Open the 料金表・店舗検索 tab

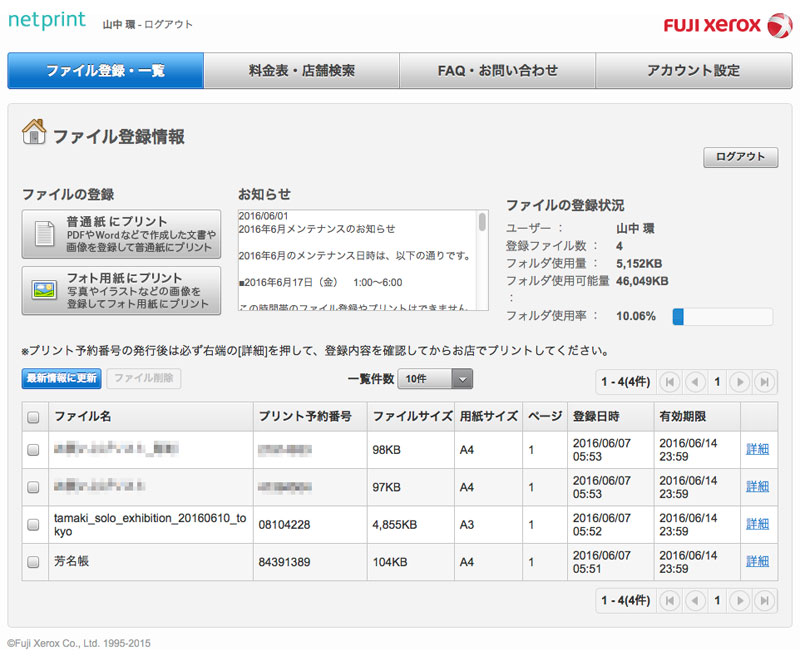pyautogui.click(x=301, y=71)
